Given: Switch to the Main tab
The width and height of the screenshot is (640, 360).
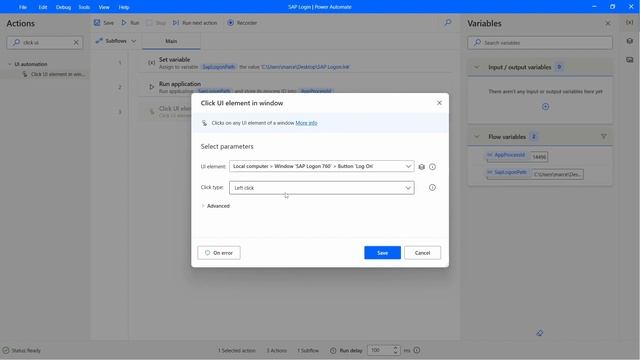Looking at the screenshot, I should click(x=171, y=41).
